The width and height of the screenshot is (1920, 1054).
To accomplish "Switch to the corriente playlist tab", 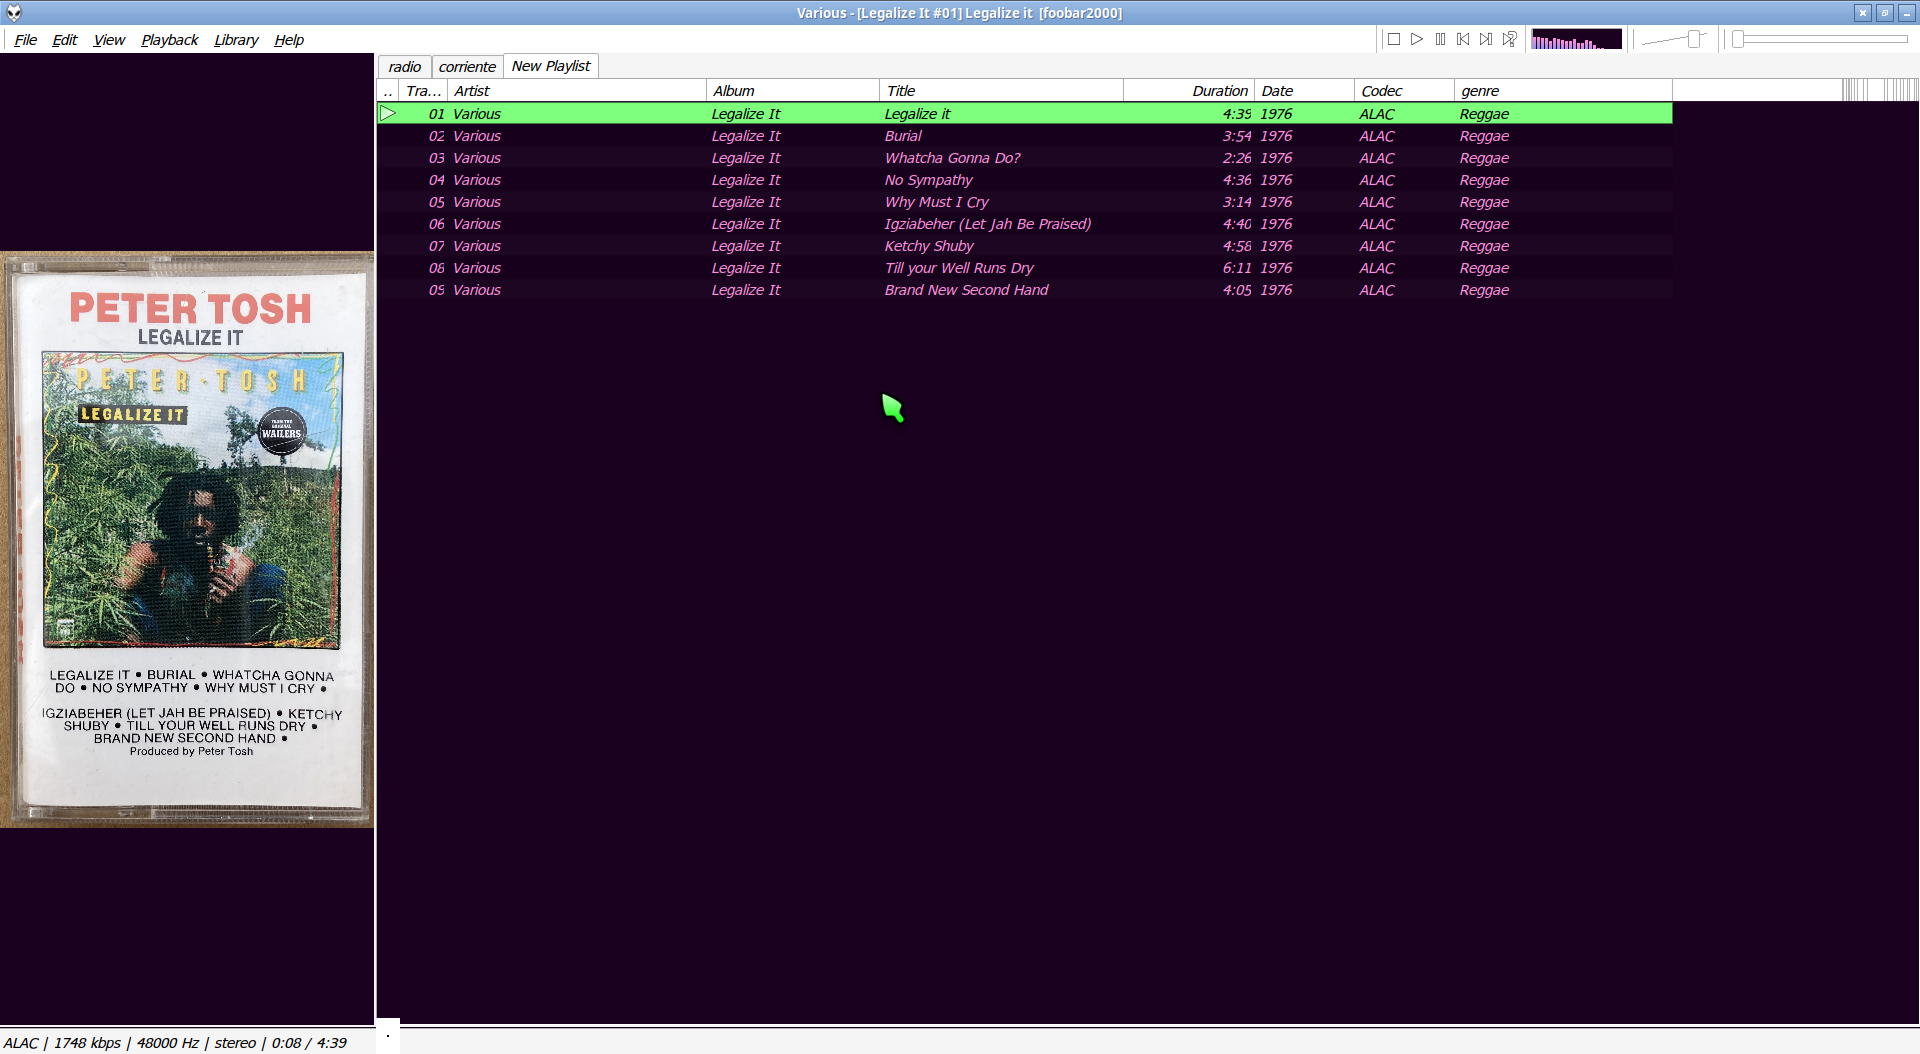I will tap(467, 67).
